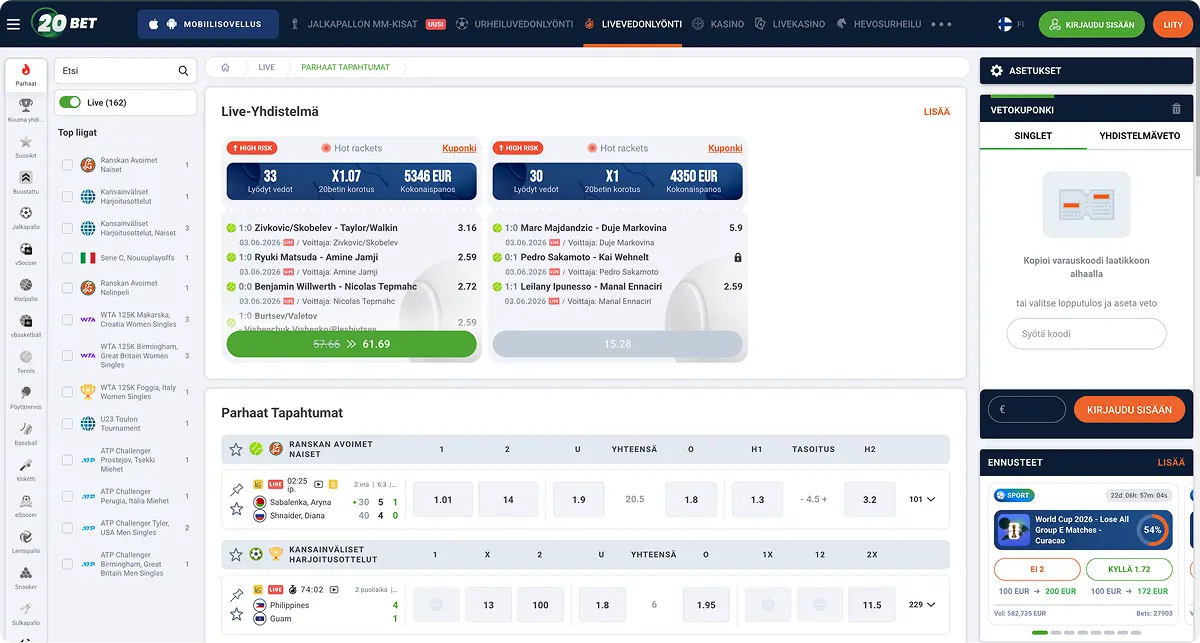This screenshot has width=1200, height=643.
Task: Check the U23 Toulon Tournament checkbox
Action: pyautogui.click(x=67, y=424)
